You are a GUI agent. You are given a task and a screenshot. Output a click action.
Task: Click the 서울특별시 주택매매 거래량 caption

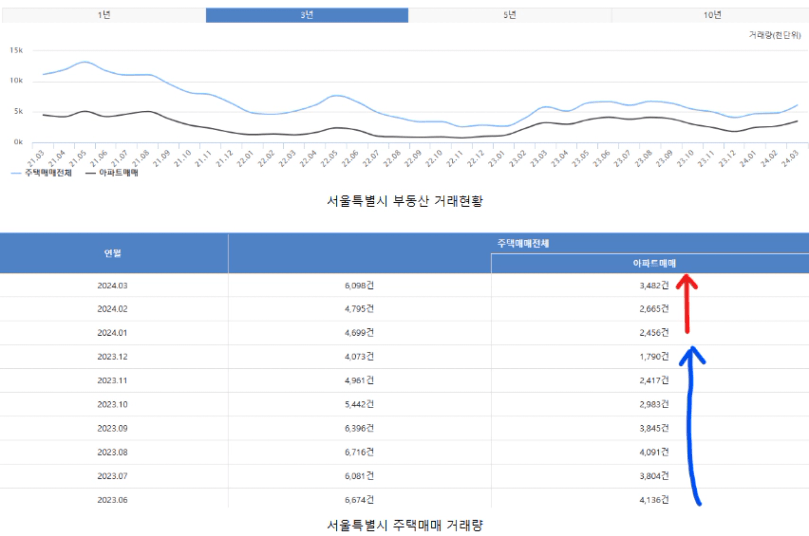(404, 525)
